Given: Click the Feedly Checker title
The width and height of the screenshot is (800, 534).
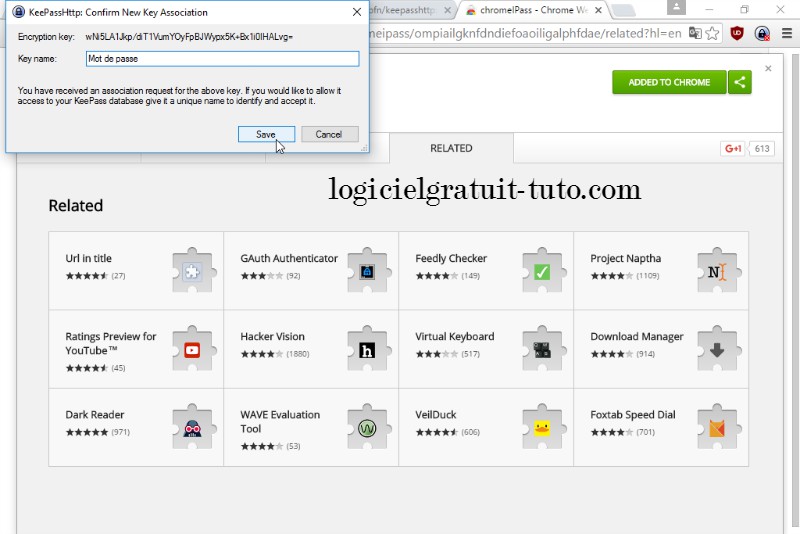Looking at the screenshot, I should click(x=451, y=258).
